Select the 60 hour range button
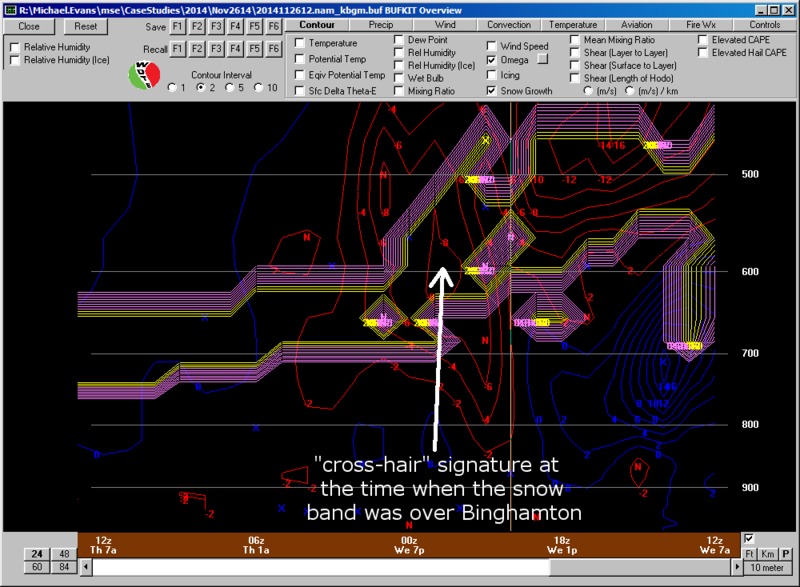 coord(37,567)
